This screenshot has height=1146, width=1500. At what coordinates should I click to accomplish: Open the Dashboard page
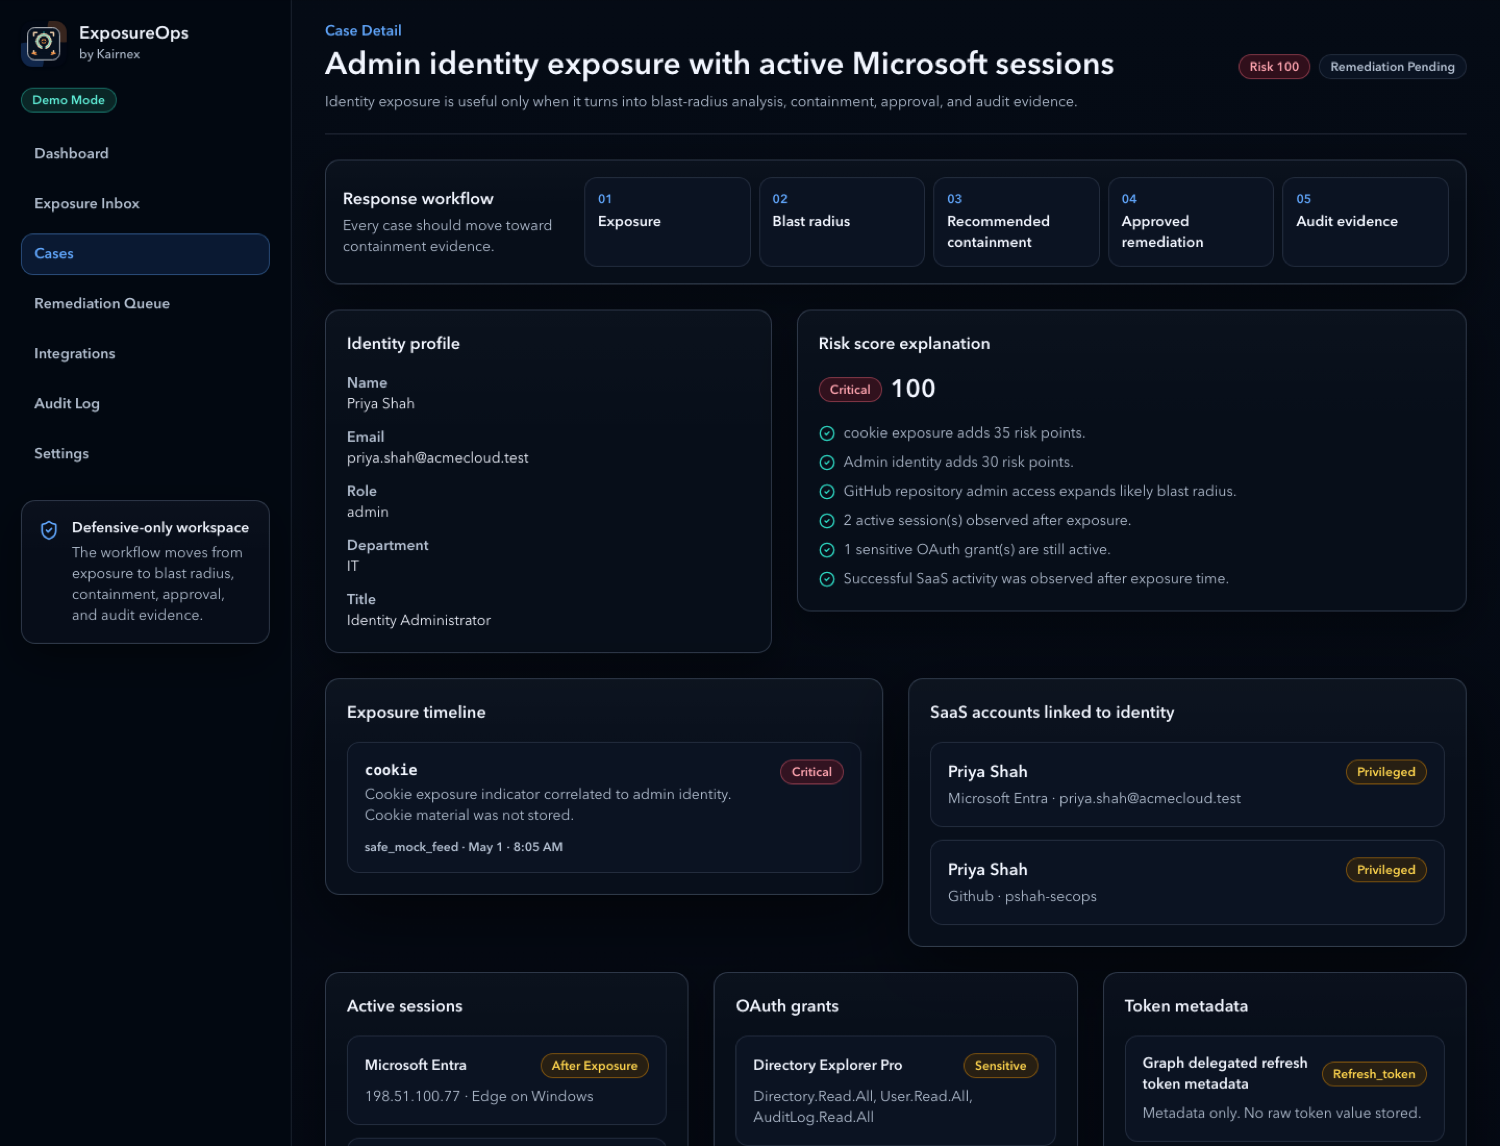pyautogui.click(x=145, y=153)
